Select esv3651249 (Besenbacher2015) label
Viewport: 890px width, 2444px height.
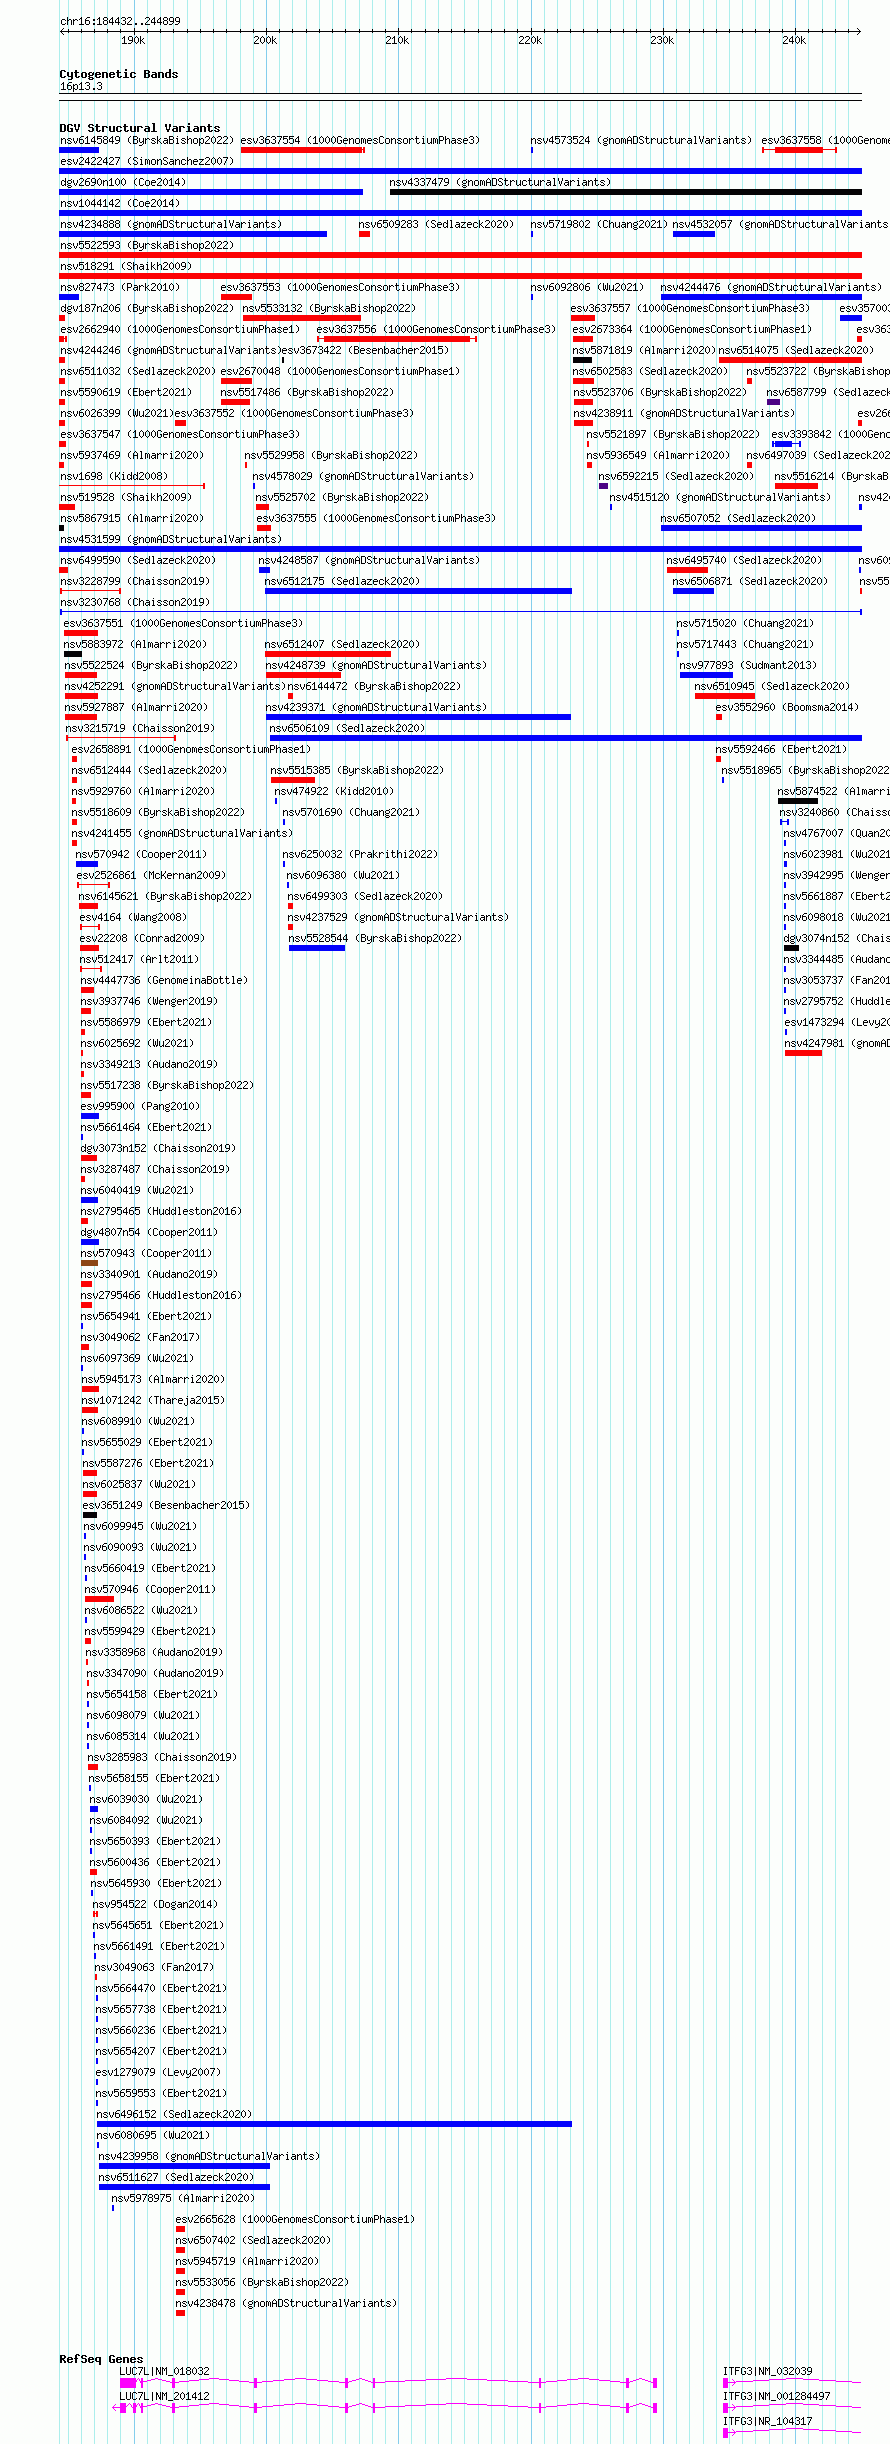pyautogui.click(x=167, y=1506)
